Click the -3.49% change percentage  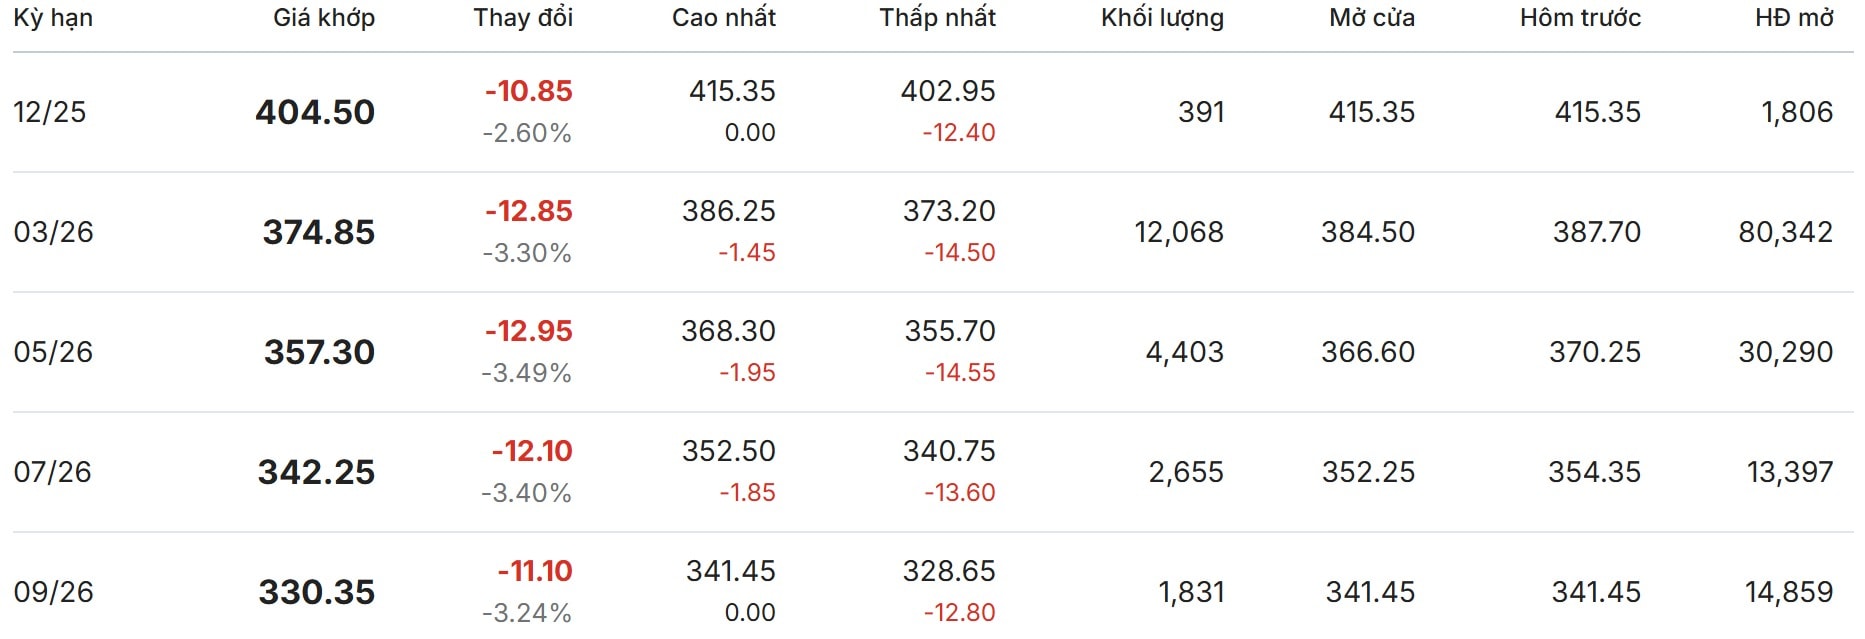(527, 373)
